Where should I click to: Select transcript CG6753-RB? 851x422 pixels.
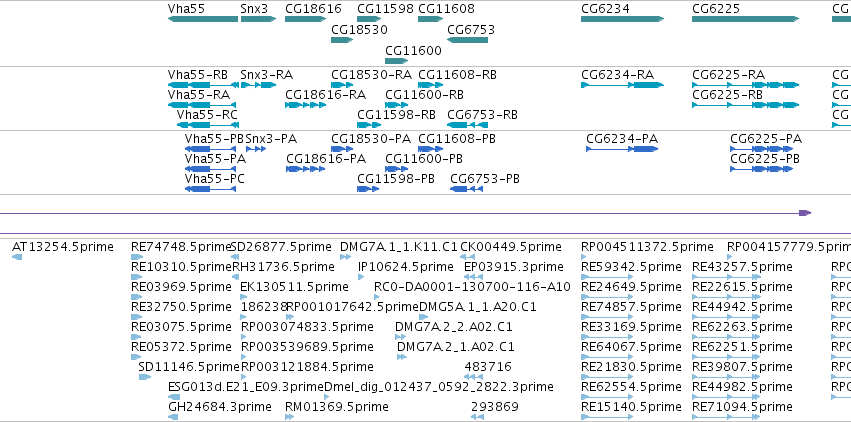467,125
